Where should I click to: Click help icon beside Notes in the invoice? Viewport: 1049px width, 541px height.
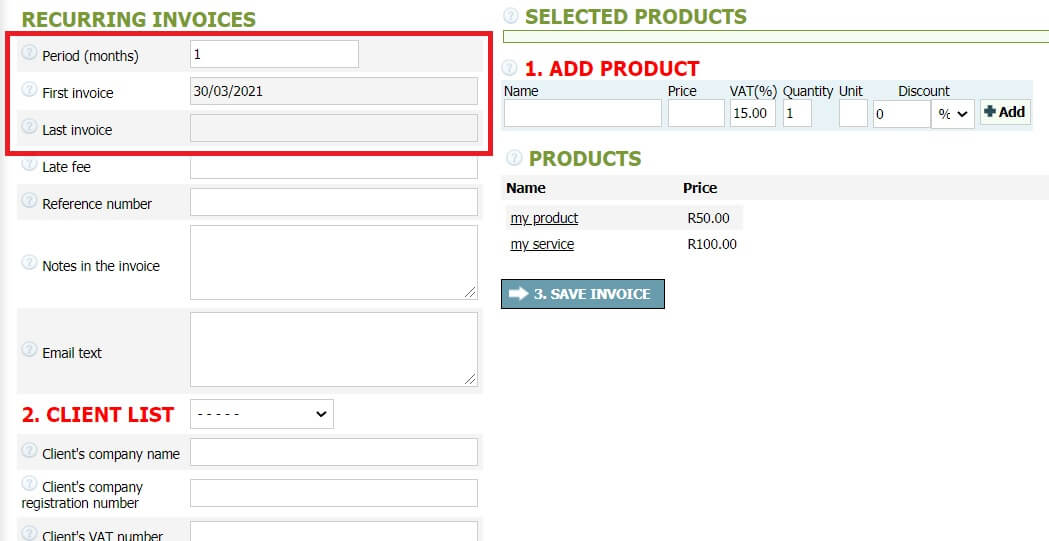(29, 262)
